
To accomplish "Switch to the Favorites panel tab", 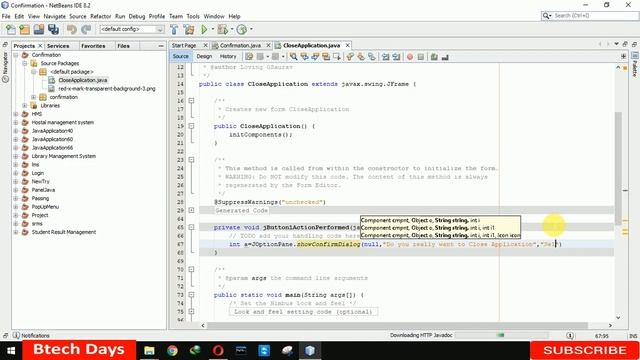I will (93, 46).
